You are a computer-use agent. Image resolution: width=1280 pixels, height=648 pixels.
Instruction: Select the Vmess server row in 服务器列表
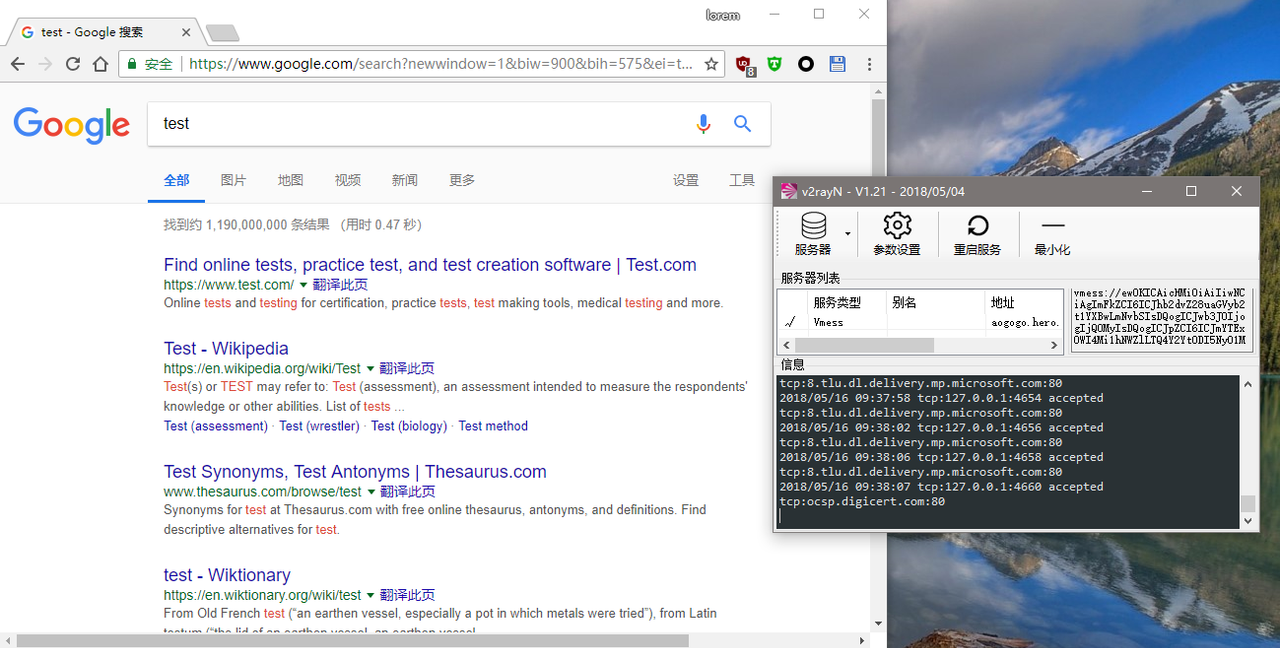[x=920, y=322]
